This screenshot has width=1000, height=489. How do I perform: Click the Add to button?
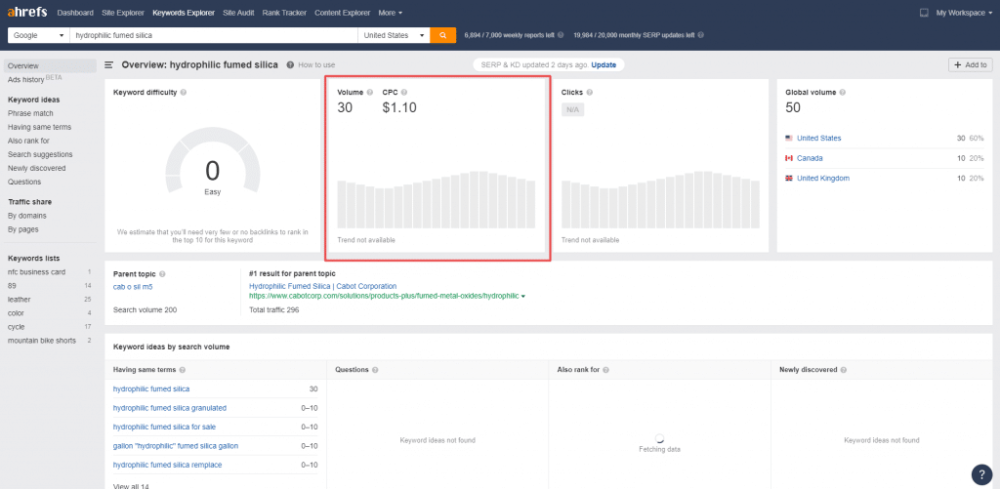pyautogui.click(x=970, y=65)
